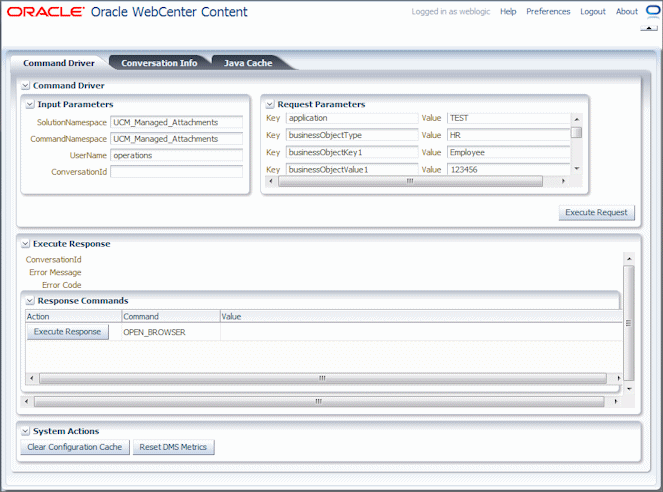The image size is (663, 492).
Task: Collapse the Response Commands panel
Action: point(30,301)
